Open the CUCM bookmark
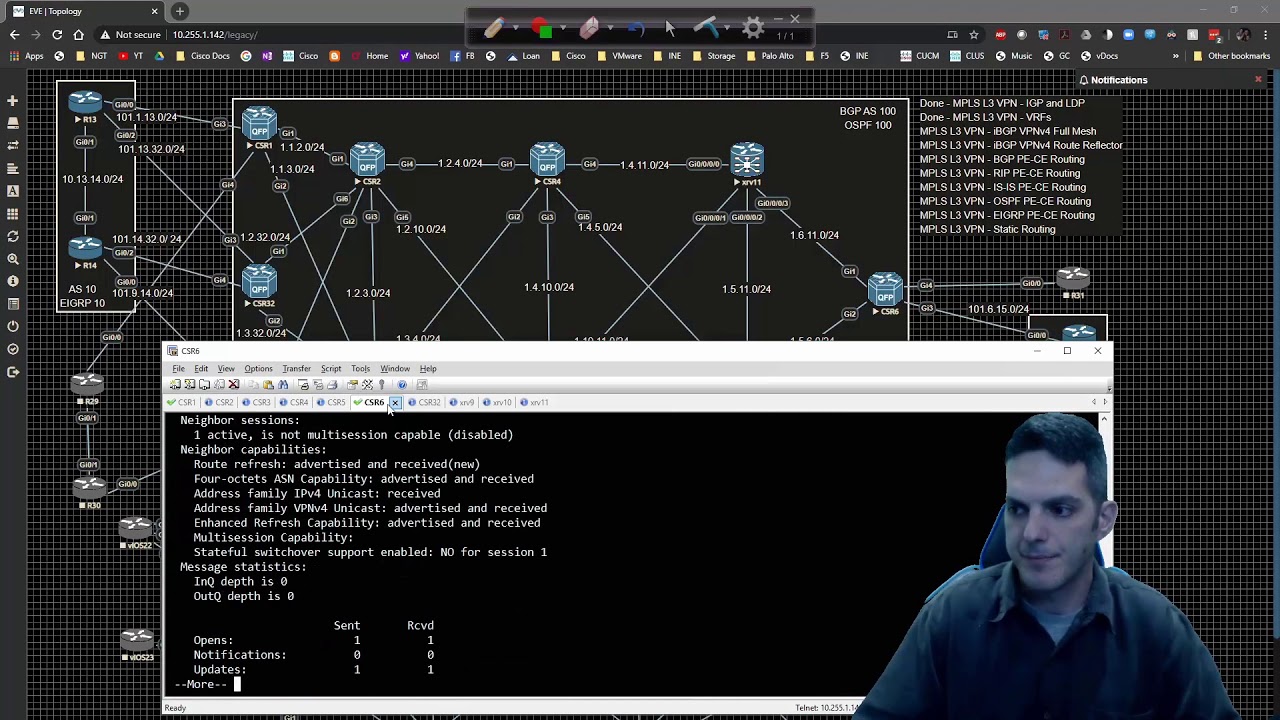This screenshot has width=1280, height=720. (x=919, y=56)
